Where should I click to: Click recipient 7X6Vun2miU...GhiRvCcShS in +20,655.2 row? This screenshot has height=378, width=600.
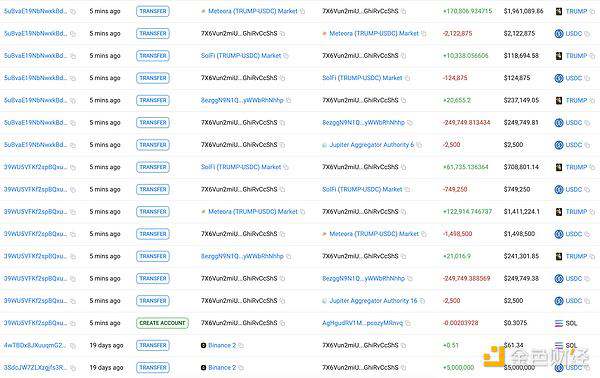(360, 100)
